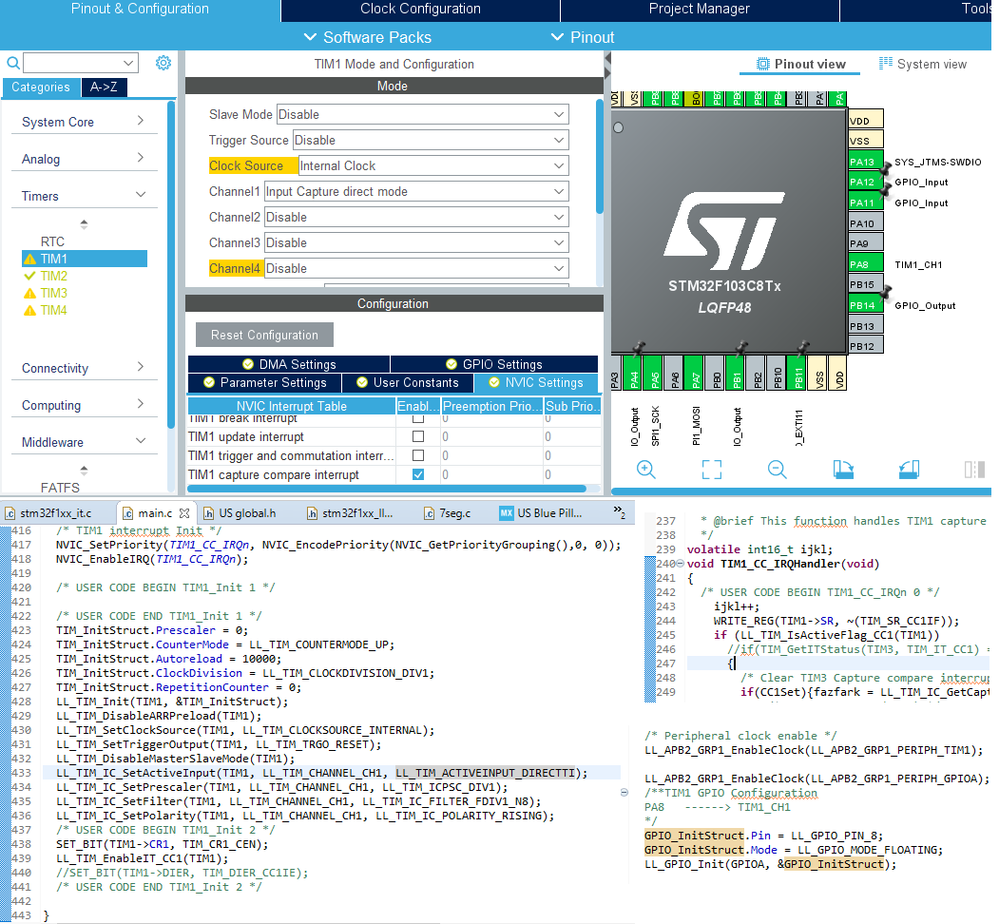The image size is (999, 924).
Task: Enable TIM1 trigger and commutation interrupt checkbox
Action: coord(418,456)
